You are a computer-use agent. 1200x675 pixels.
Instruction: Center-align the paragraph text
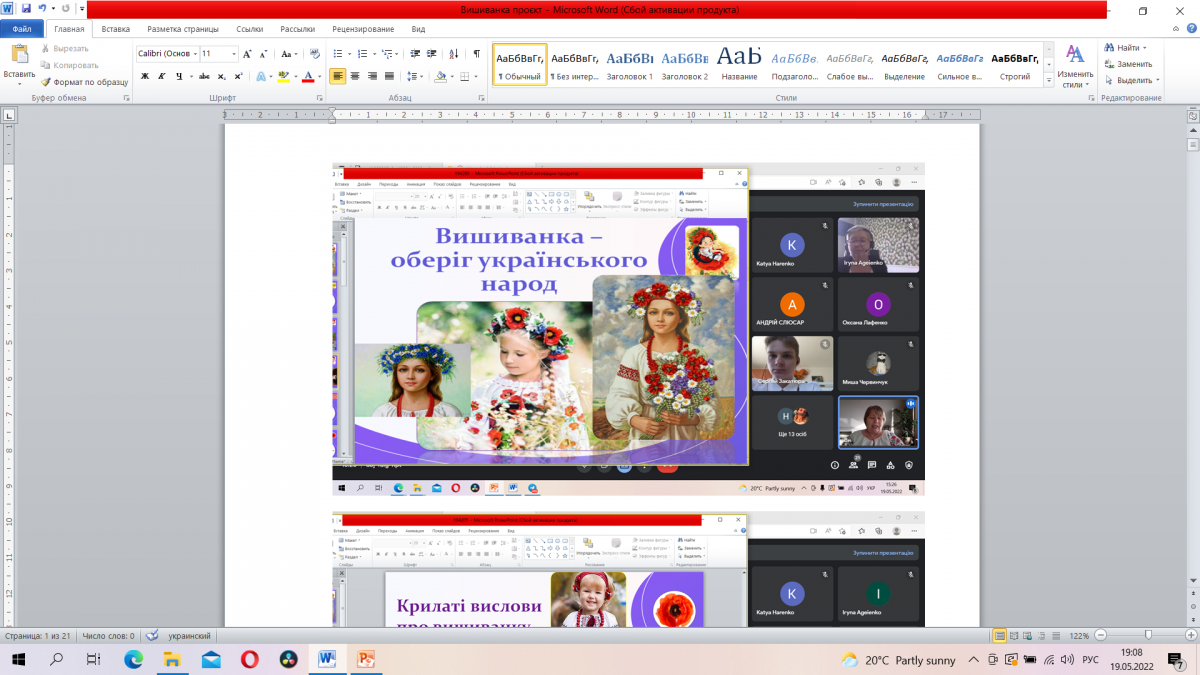click(355, 76)
